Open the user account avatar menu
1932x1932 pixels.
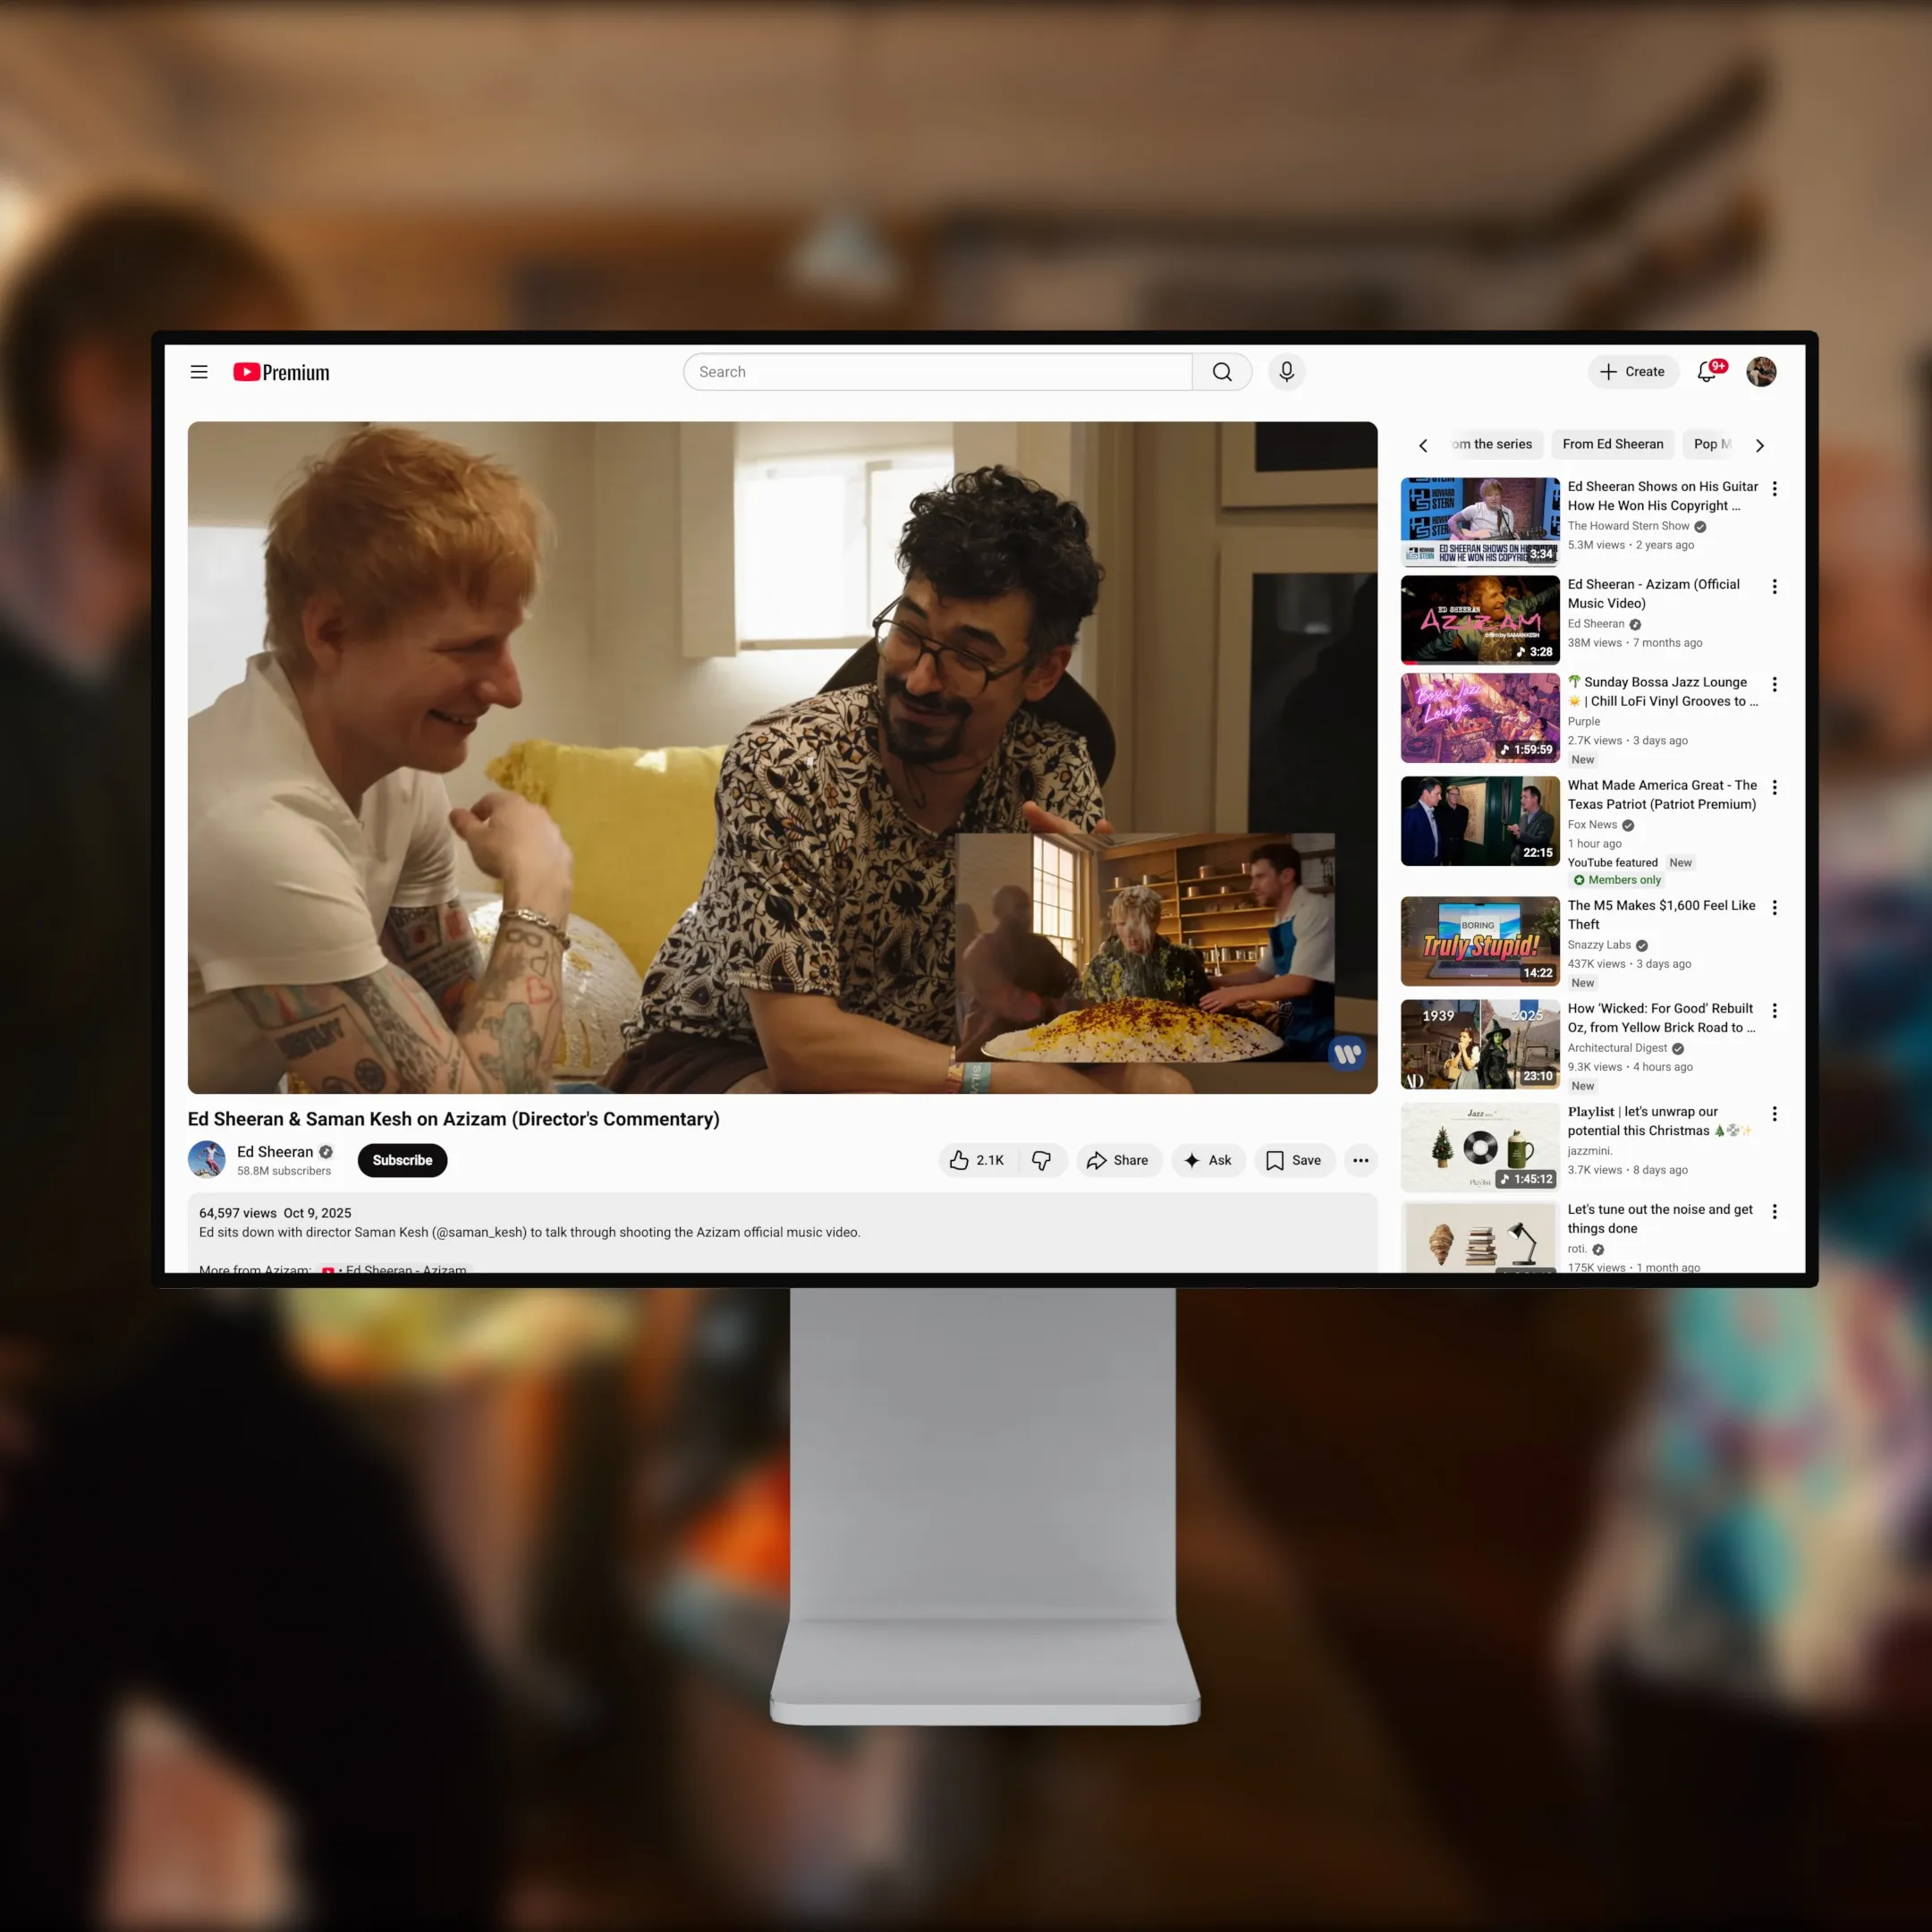click(x=1760, y=372)
